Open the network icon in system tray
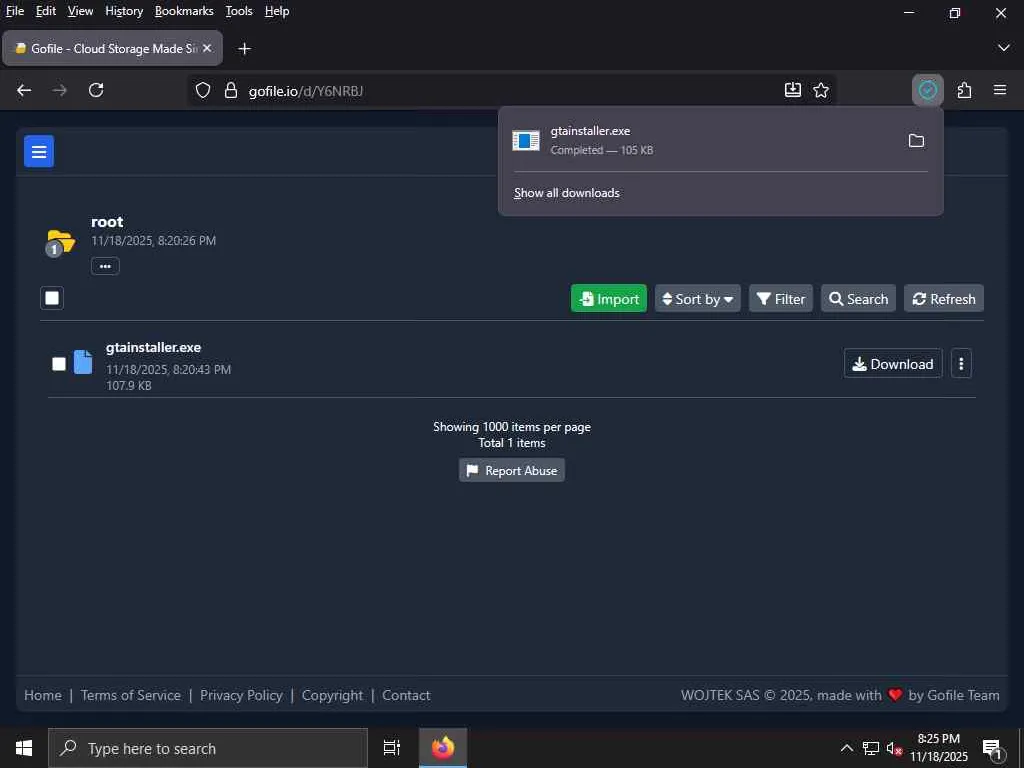This screenshot has width=1024, height=768. click(870, 748)
